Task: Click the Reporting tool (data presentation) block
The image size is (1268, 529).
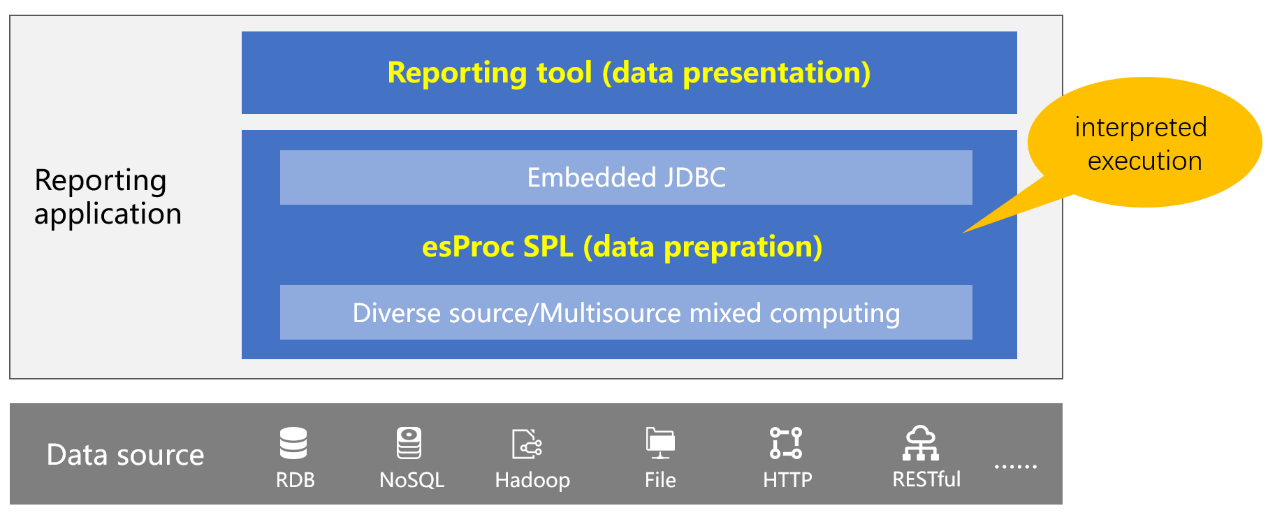Action: (629, 73)
